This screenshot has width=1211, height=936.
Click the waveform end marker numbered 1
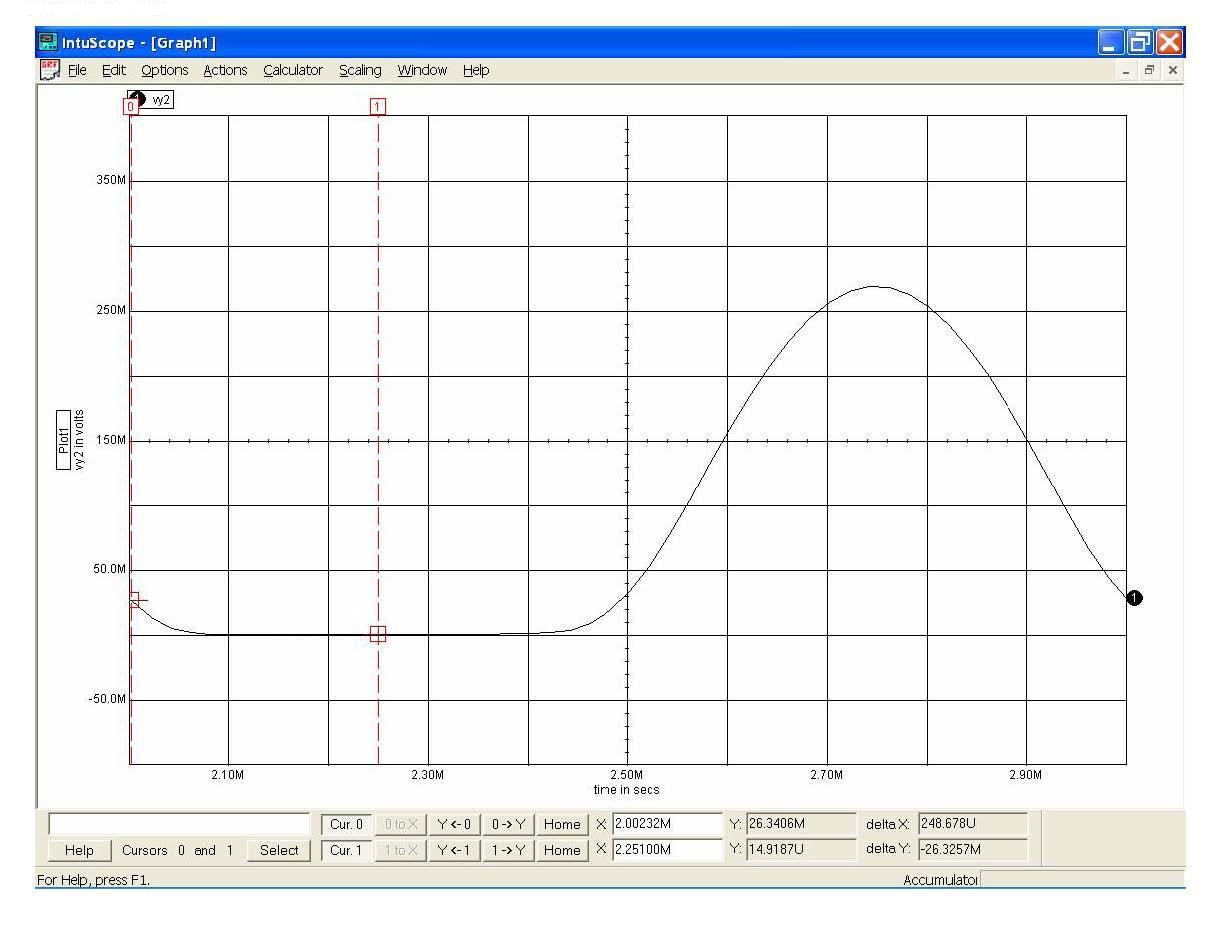click(x=1134, y=598)
